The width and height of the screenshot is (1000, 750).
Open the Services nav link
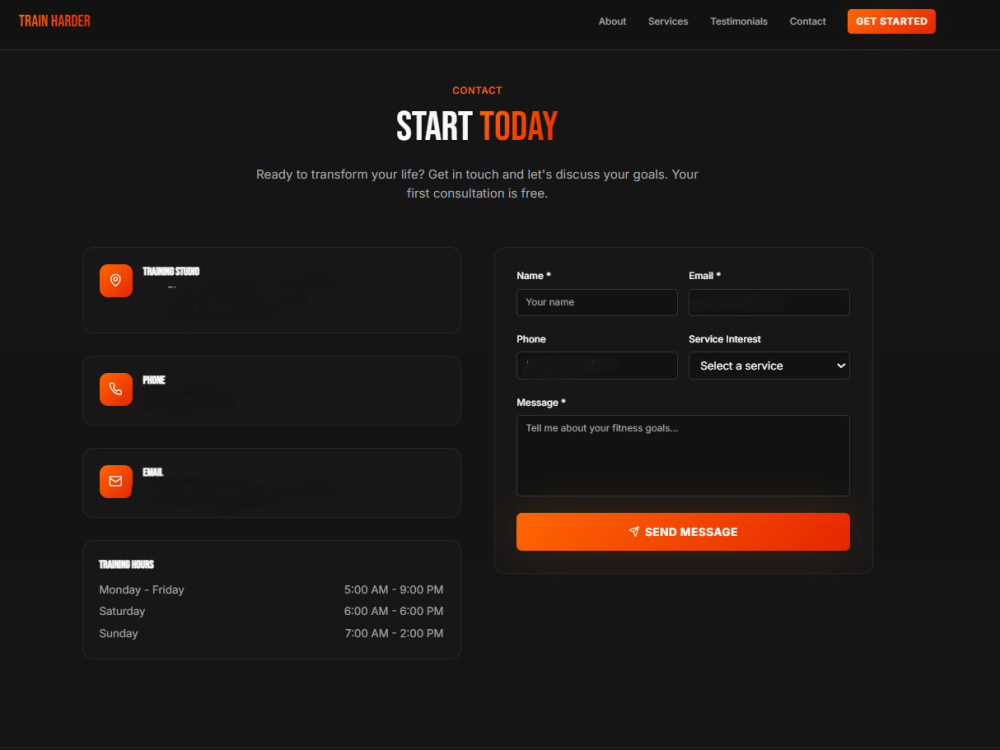(668, 21)
